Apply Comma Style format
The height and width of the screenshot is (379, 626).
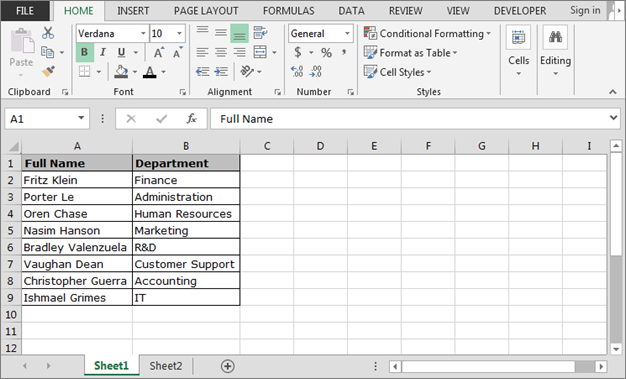pos(344,52)
